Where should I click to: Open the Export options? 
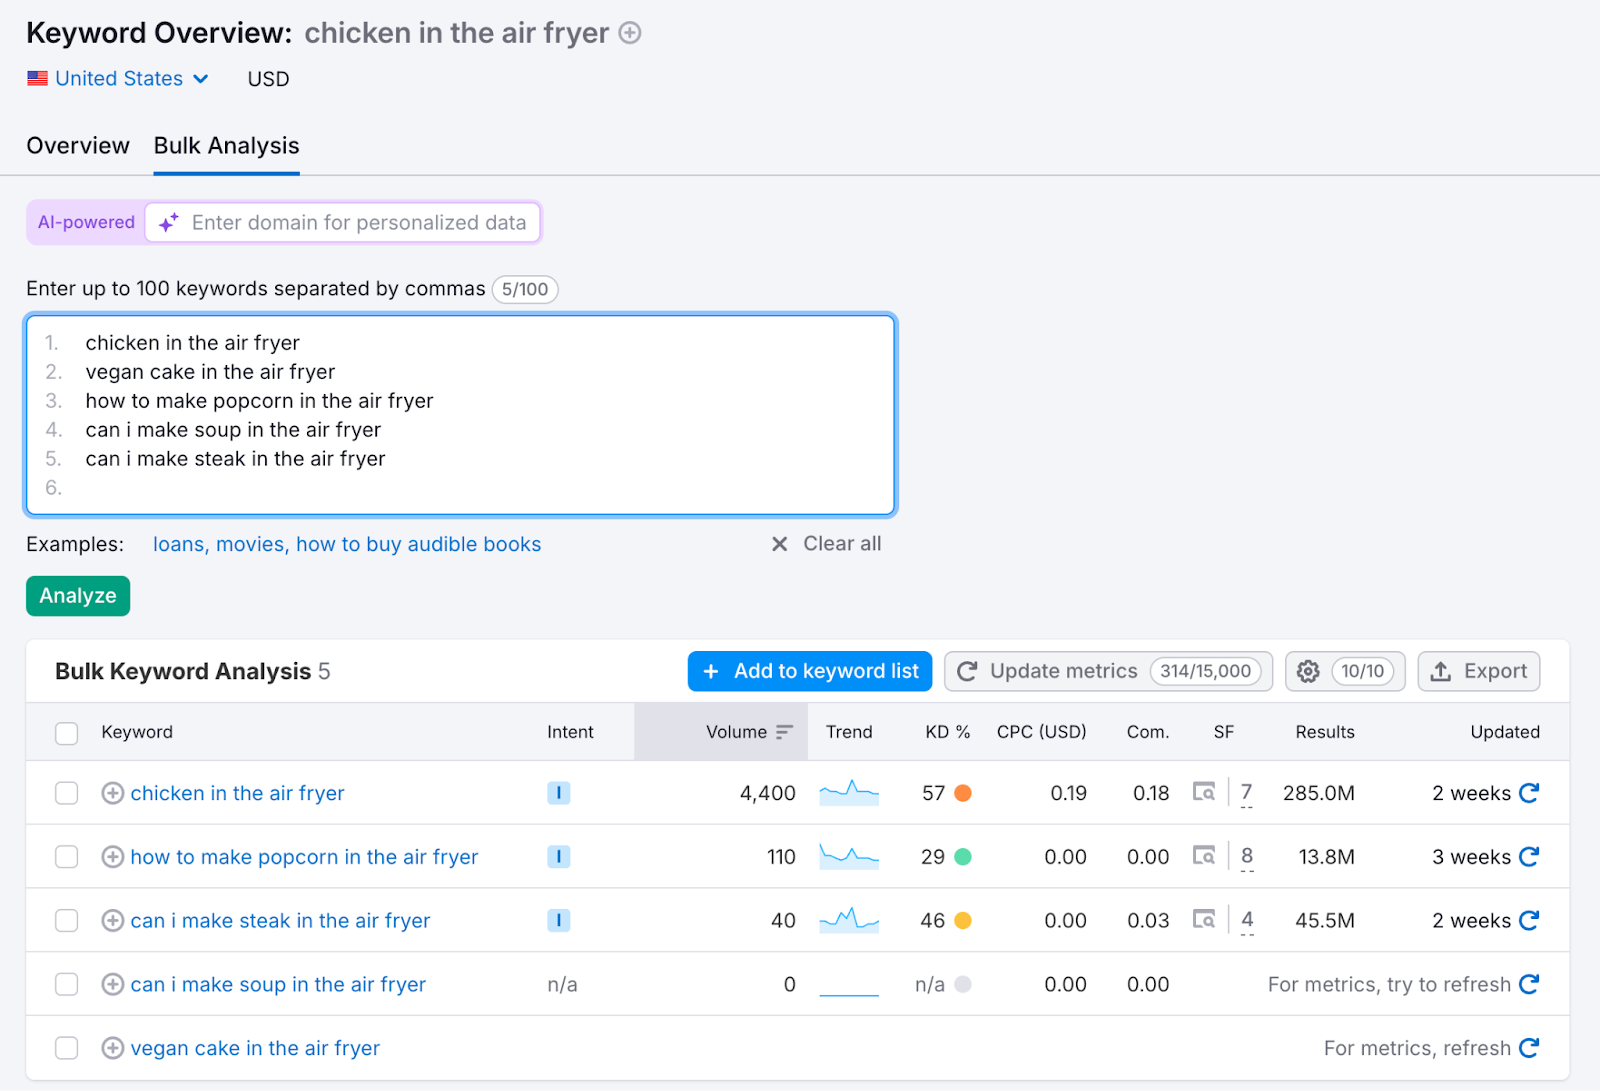click(1478, 671)
